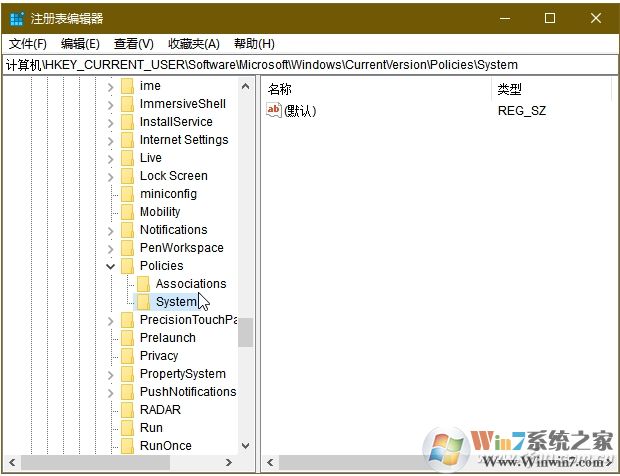Click the Notifications folder icon

[x=127, y=230]
